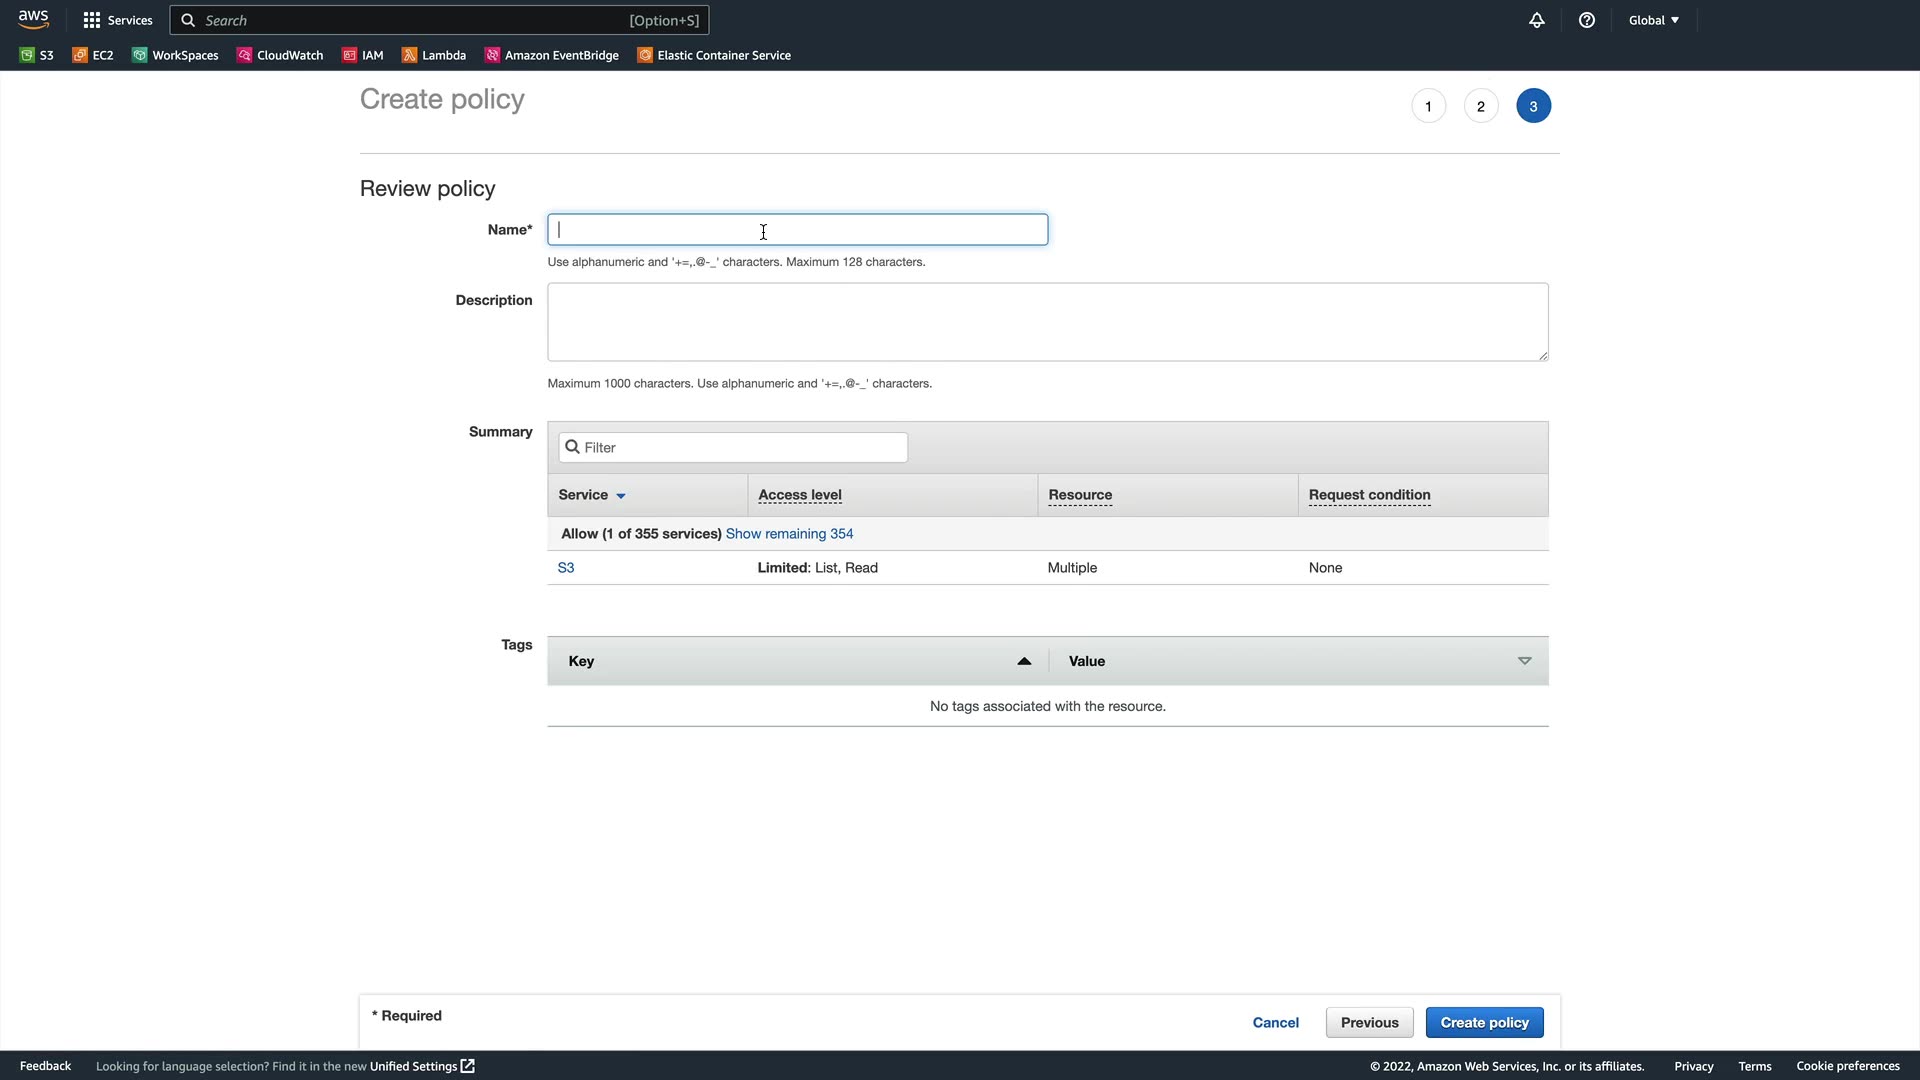Open the S3 bookmark shortcut
Screen dimensions: 1920x1080
coord(37,55)
